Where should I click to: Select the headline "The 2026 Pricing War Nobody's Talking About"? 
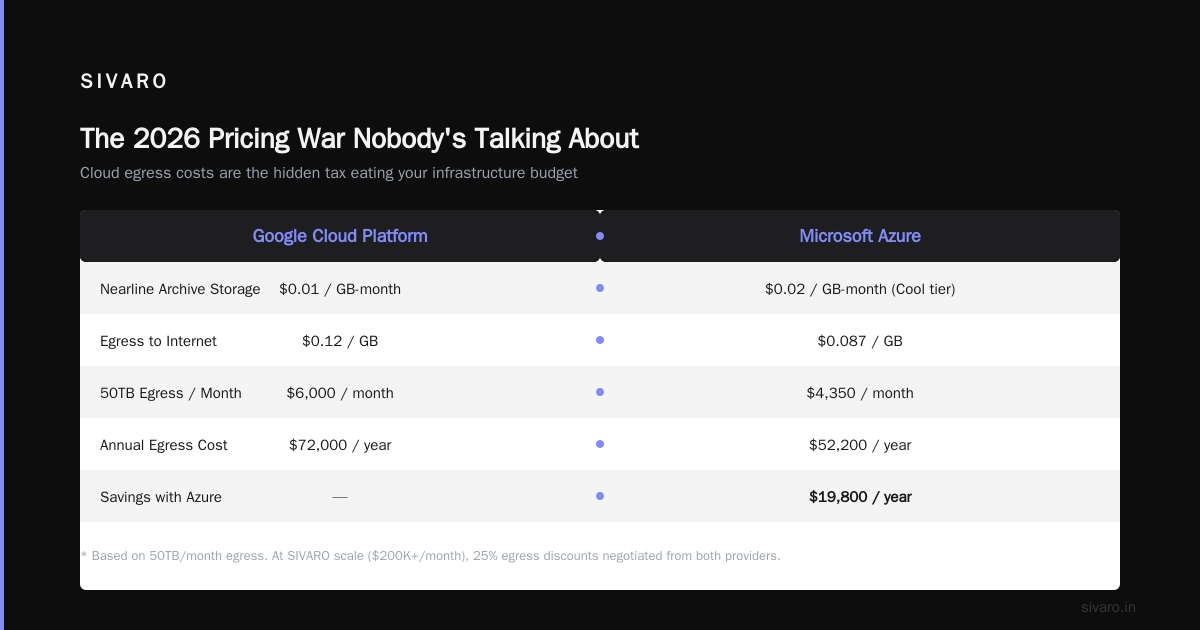click(359, 139)
